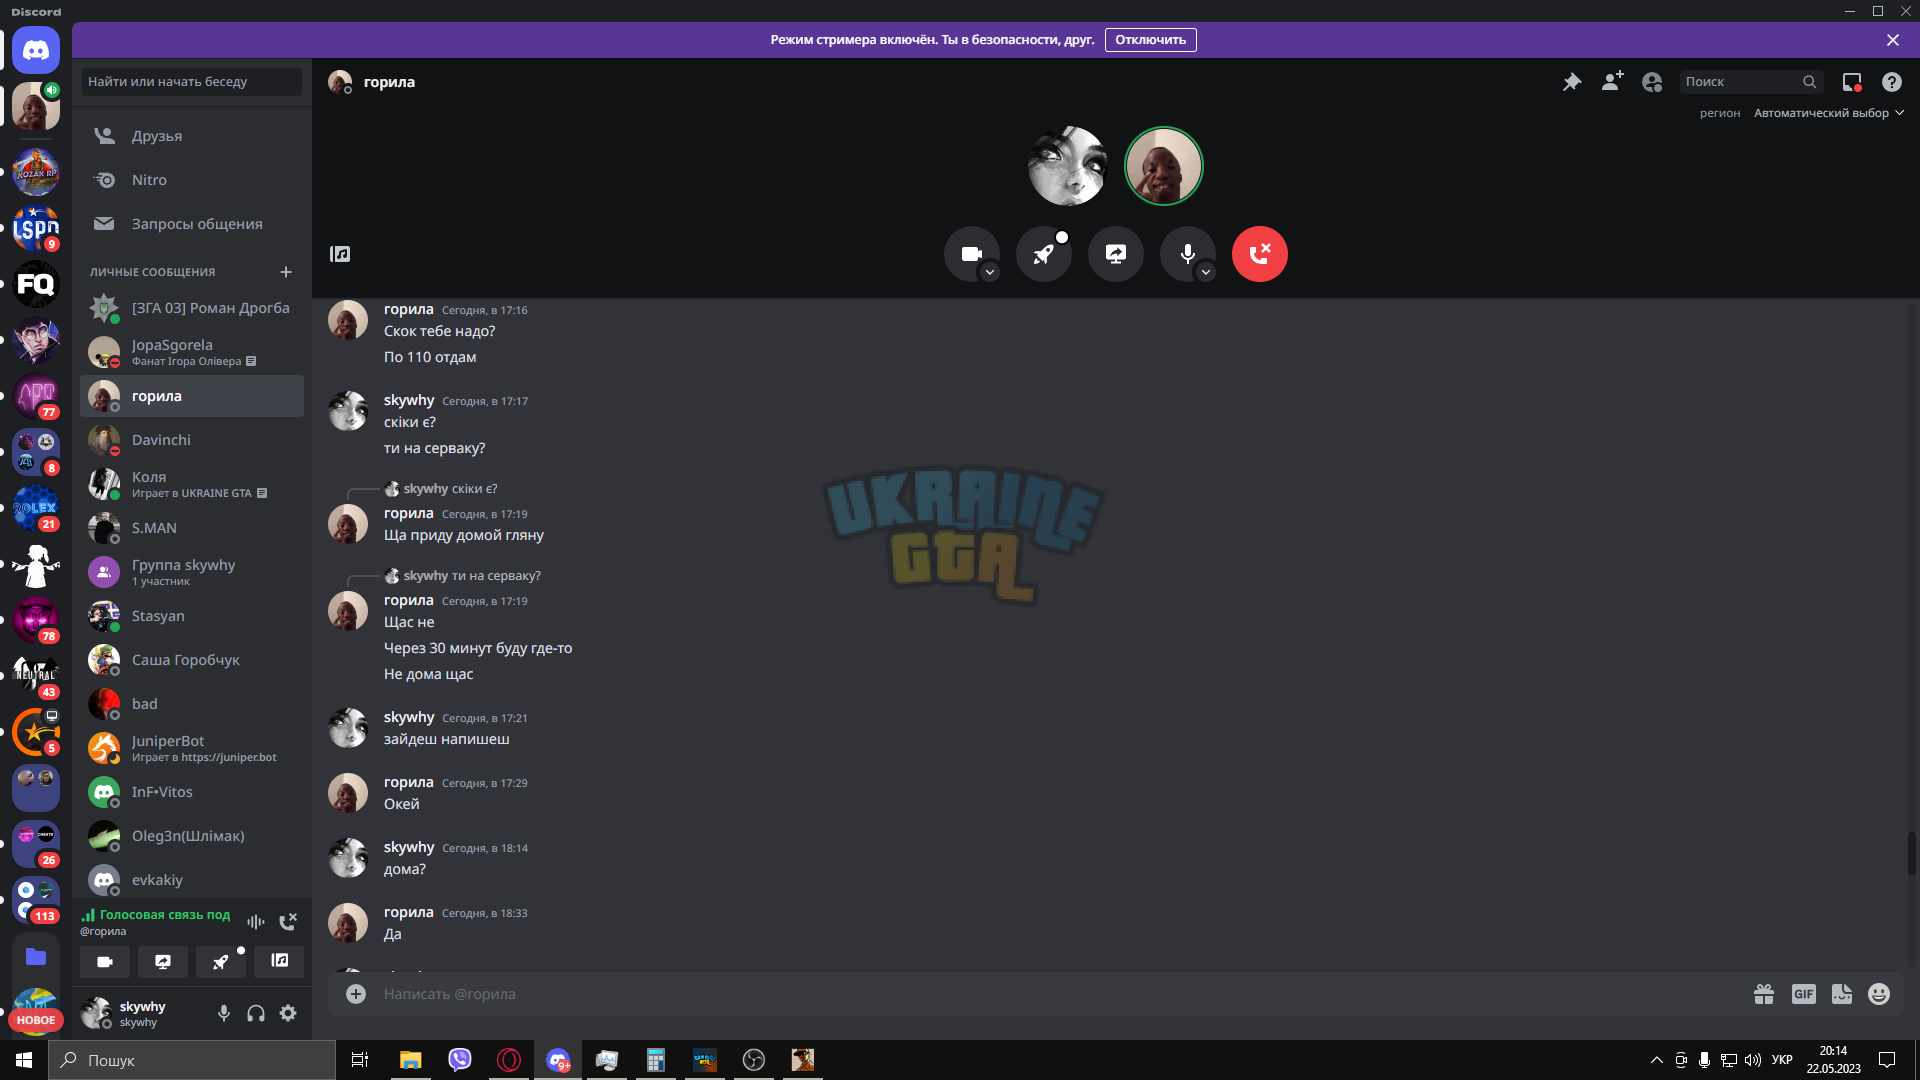The image size is (1920, 1080).
Task: Turn on camera from voice panel
Action: point(105,962)
